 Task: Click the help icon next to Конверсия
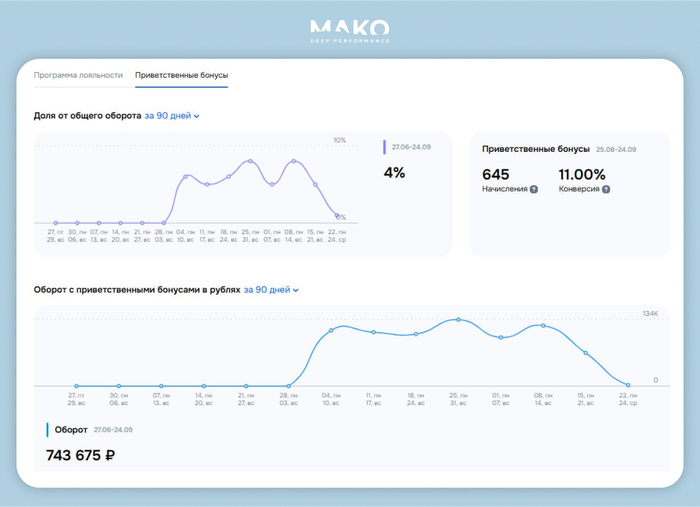[606, 189]
